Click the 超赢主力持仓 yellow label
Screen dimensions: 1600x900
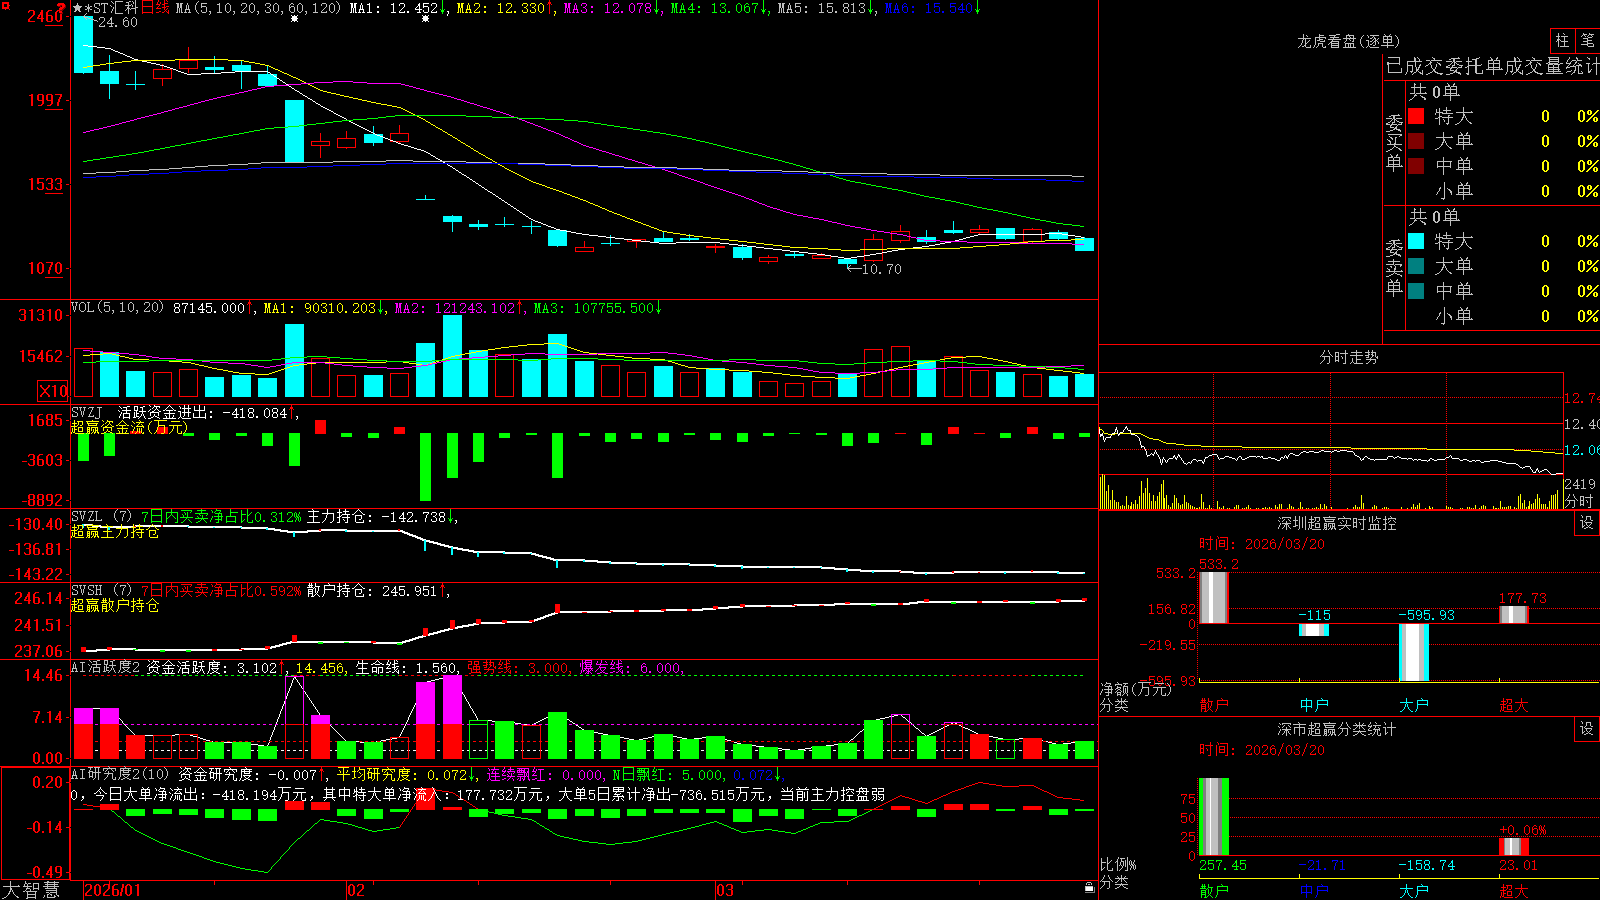click(115, 532)
